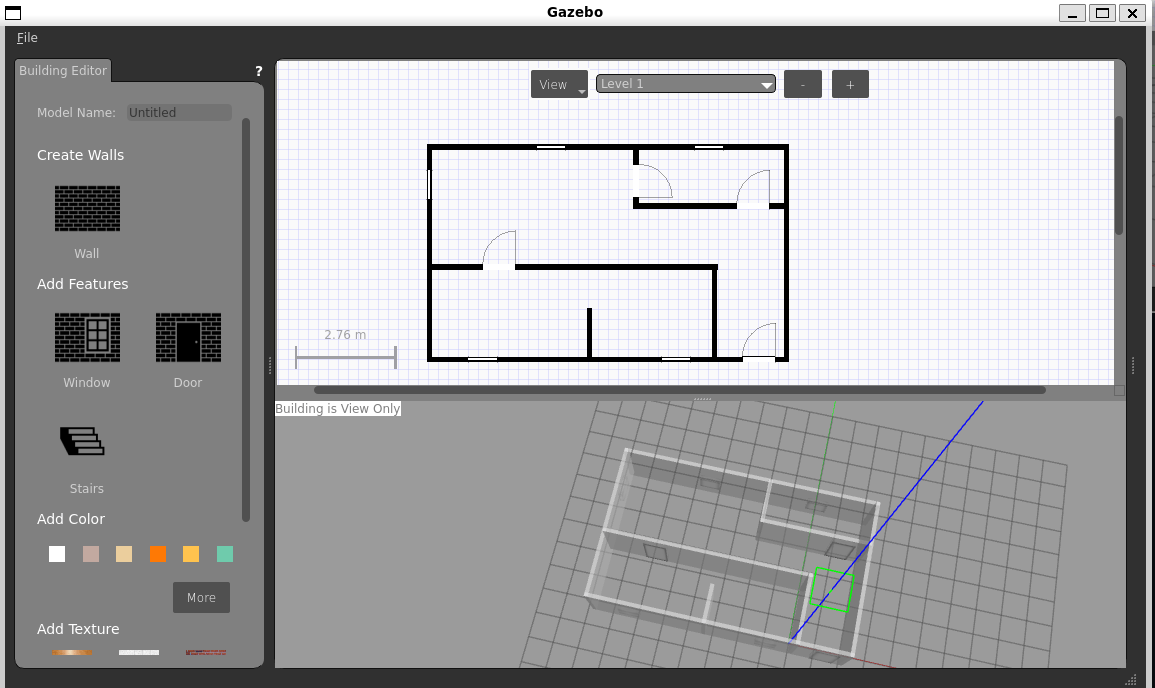This screenshot has height=688, width=1155.
Task: Click the help question mark icon
Action: [x=259, y=71]
